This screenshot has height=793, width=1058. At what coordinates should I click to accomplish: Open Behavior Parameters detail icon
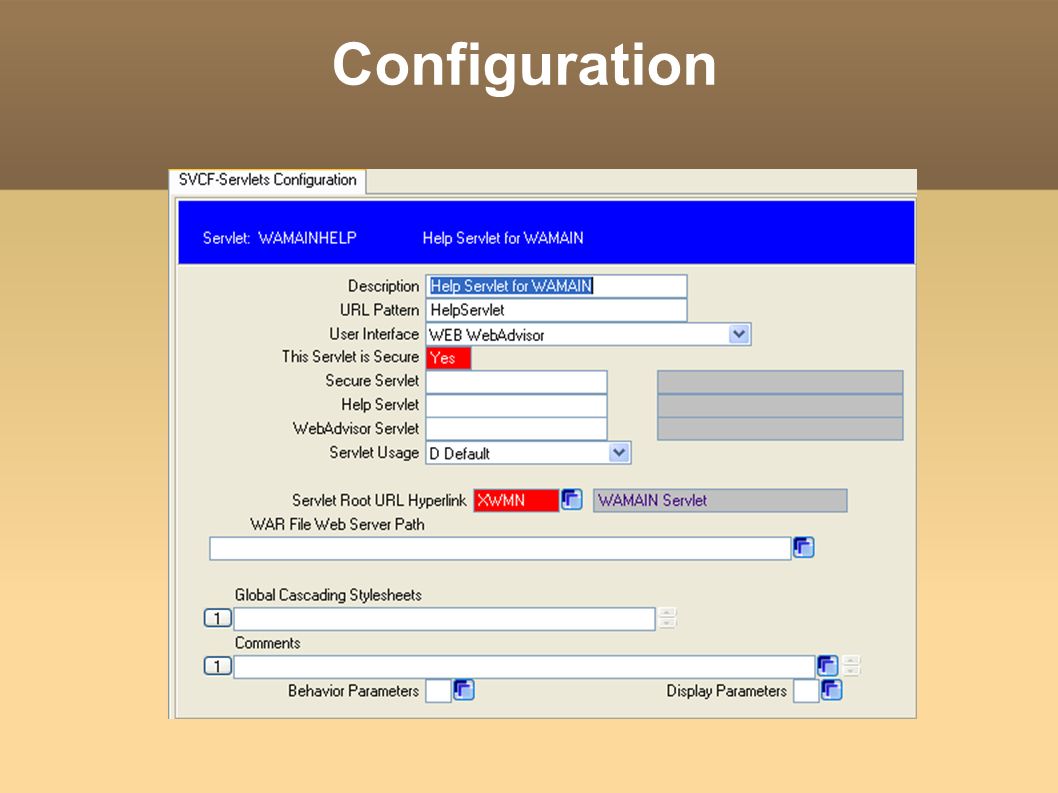464,690
